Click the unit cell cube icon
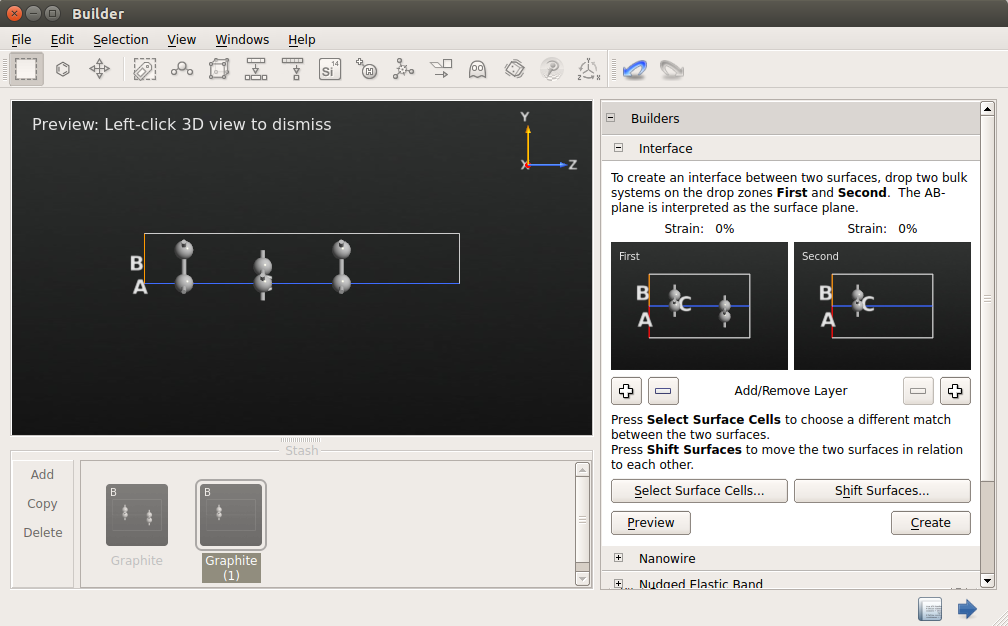Screen dimensions: 1008x626 219,69
